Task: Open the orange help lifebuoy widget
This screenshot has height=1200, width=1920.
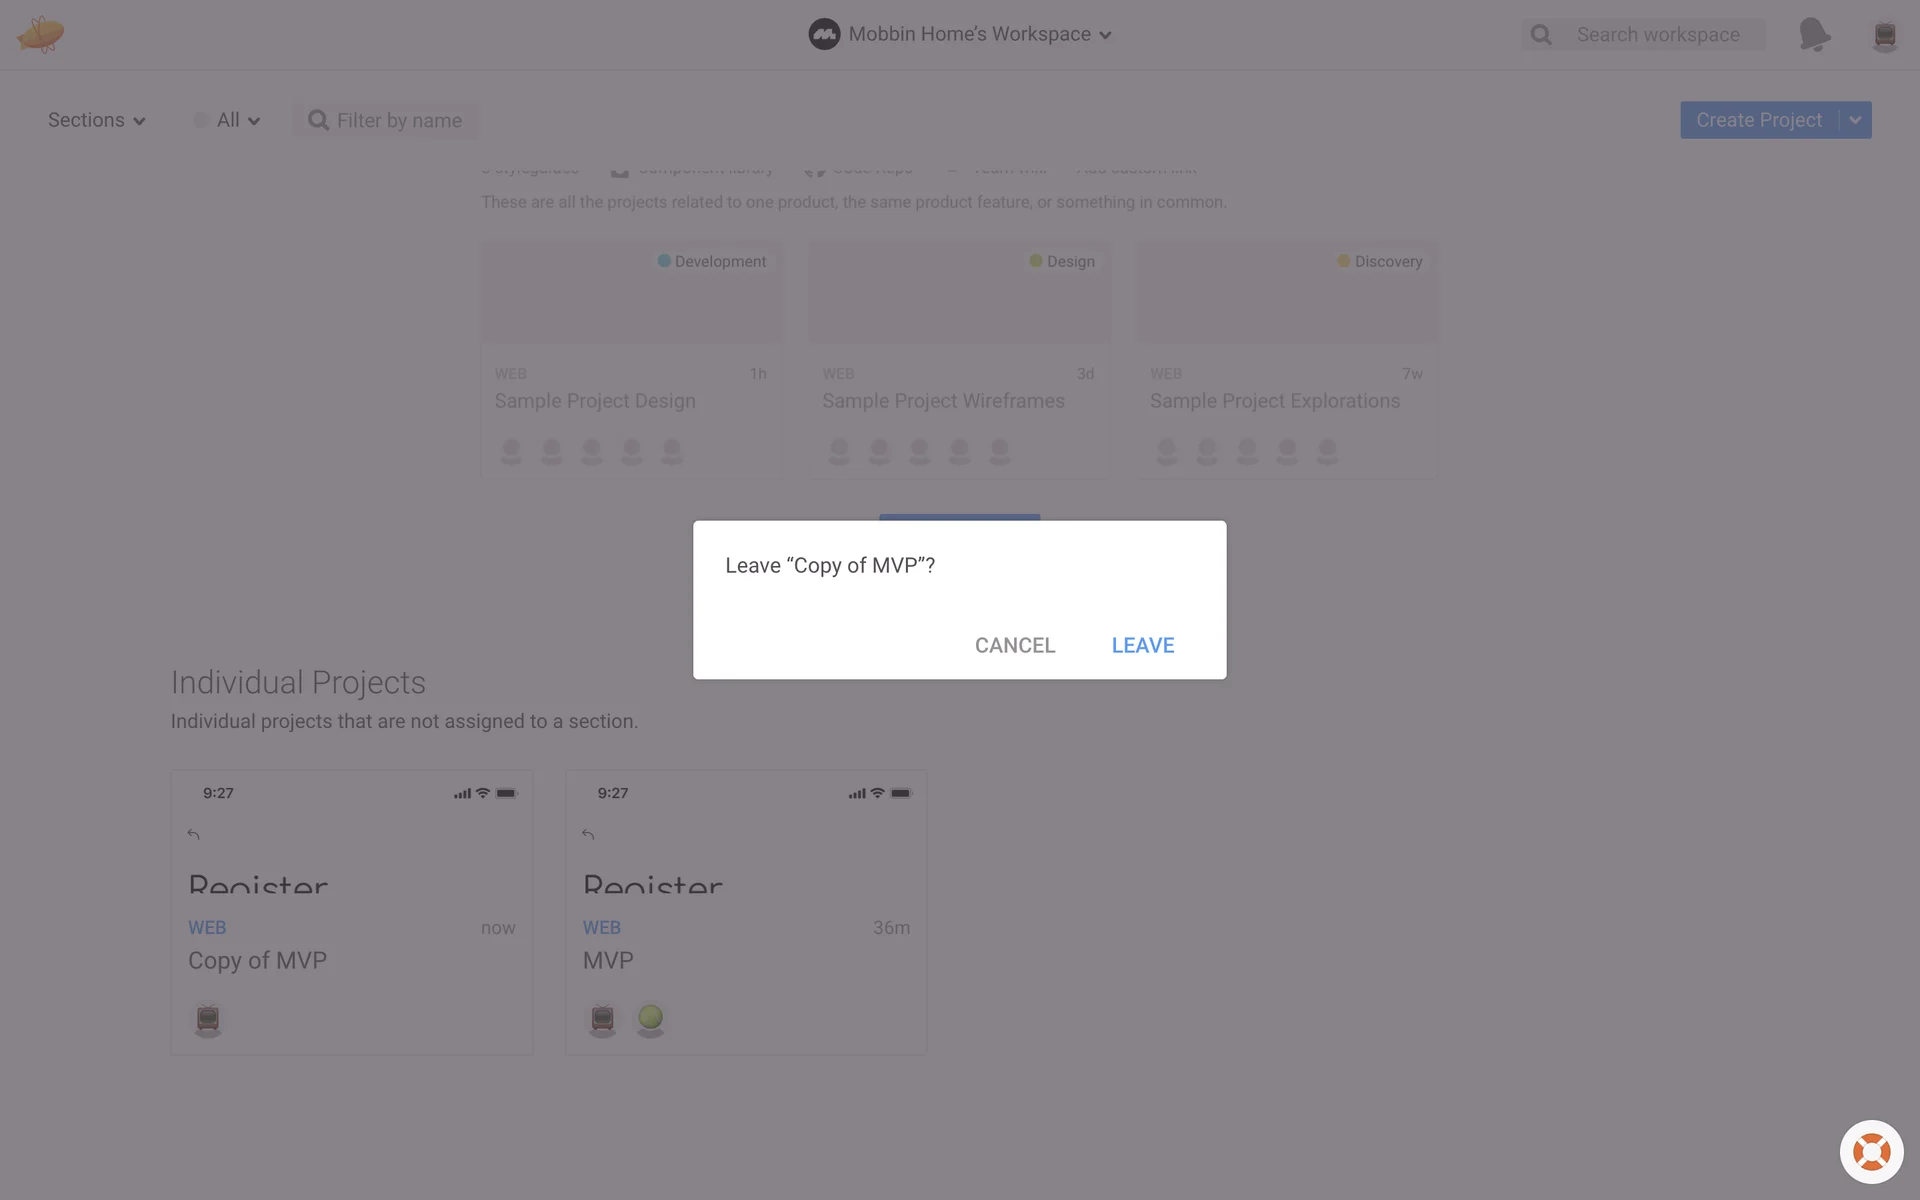Action: click(1871, 1152)
